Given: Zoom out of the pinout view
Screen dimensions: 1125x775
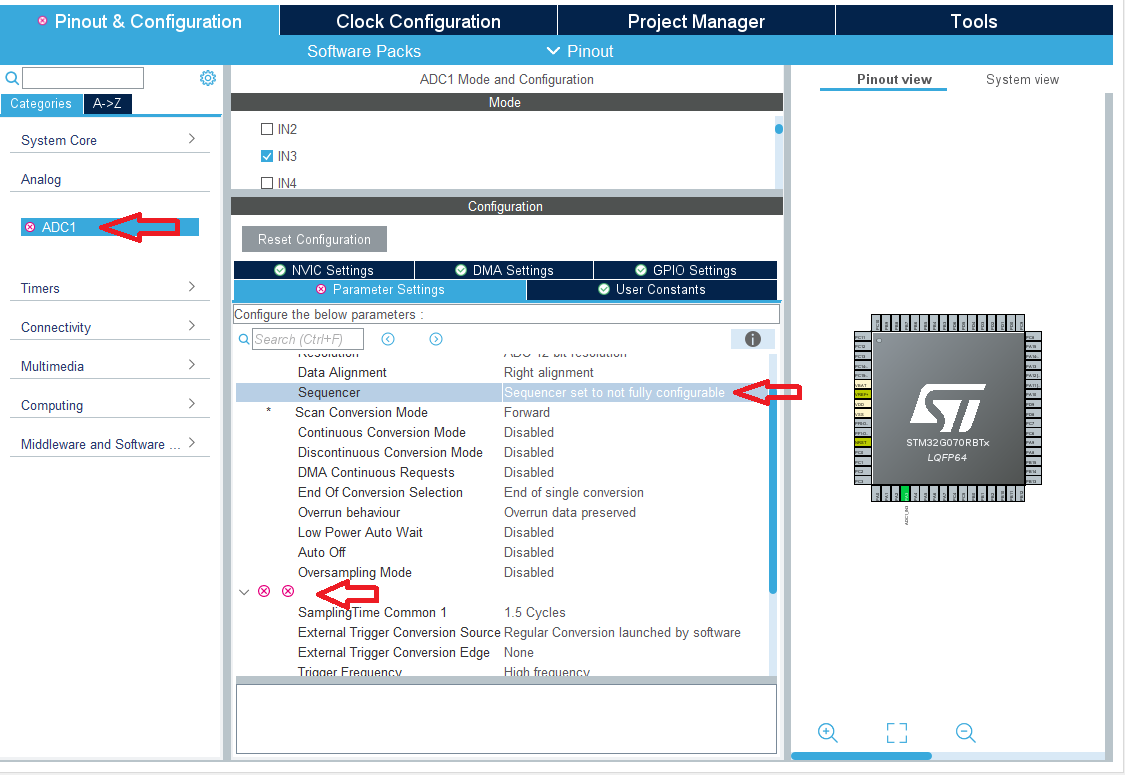Looking at the screenshot, I should [965, 732].
